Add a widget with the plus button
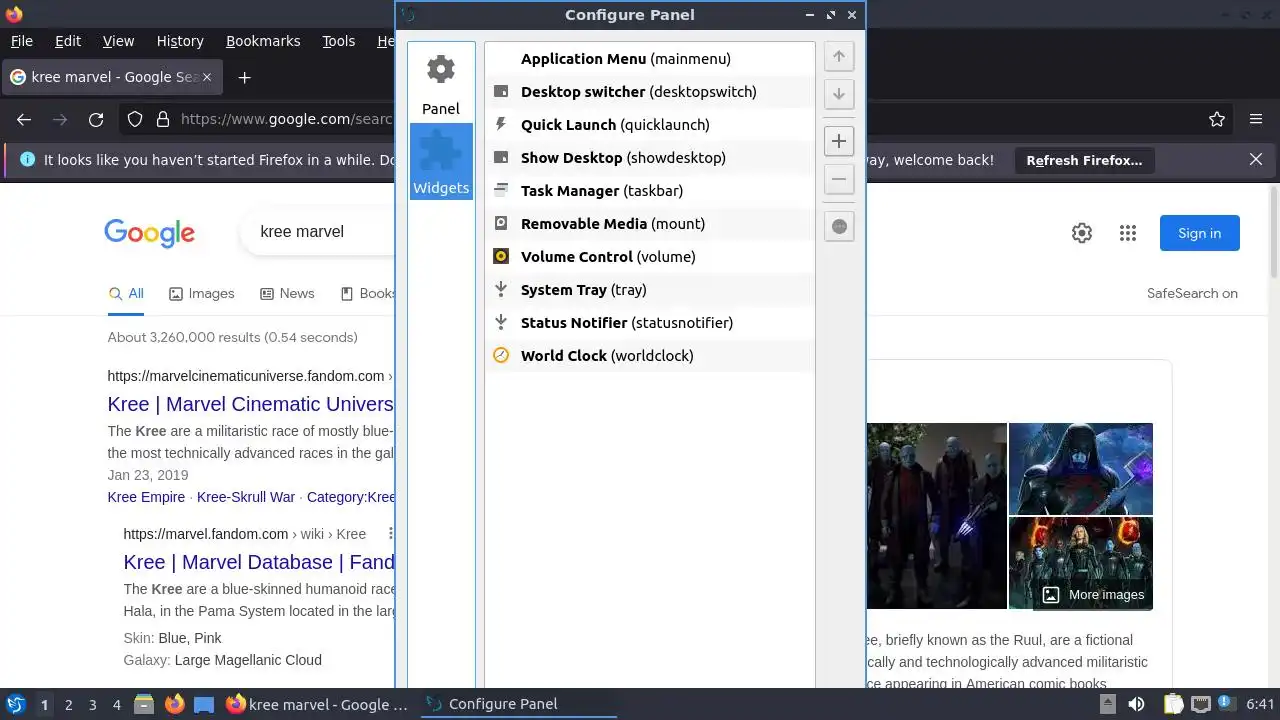This screenshot has width=1280, height=720. point(839,141)
